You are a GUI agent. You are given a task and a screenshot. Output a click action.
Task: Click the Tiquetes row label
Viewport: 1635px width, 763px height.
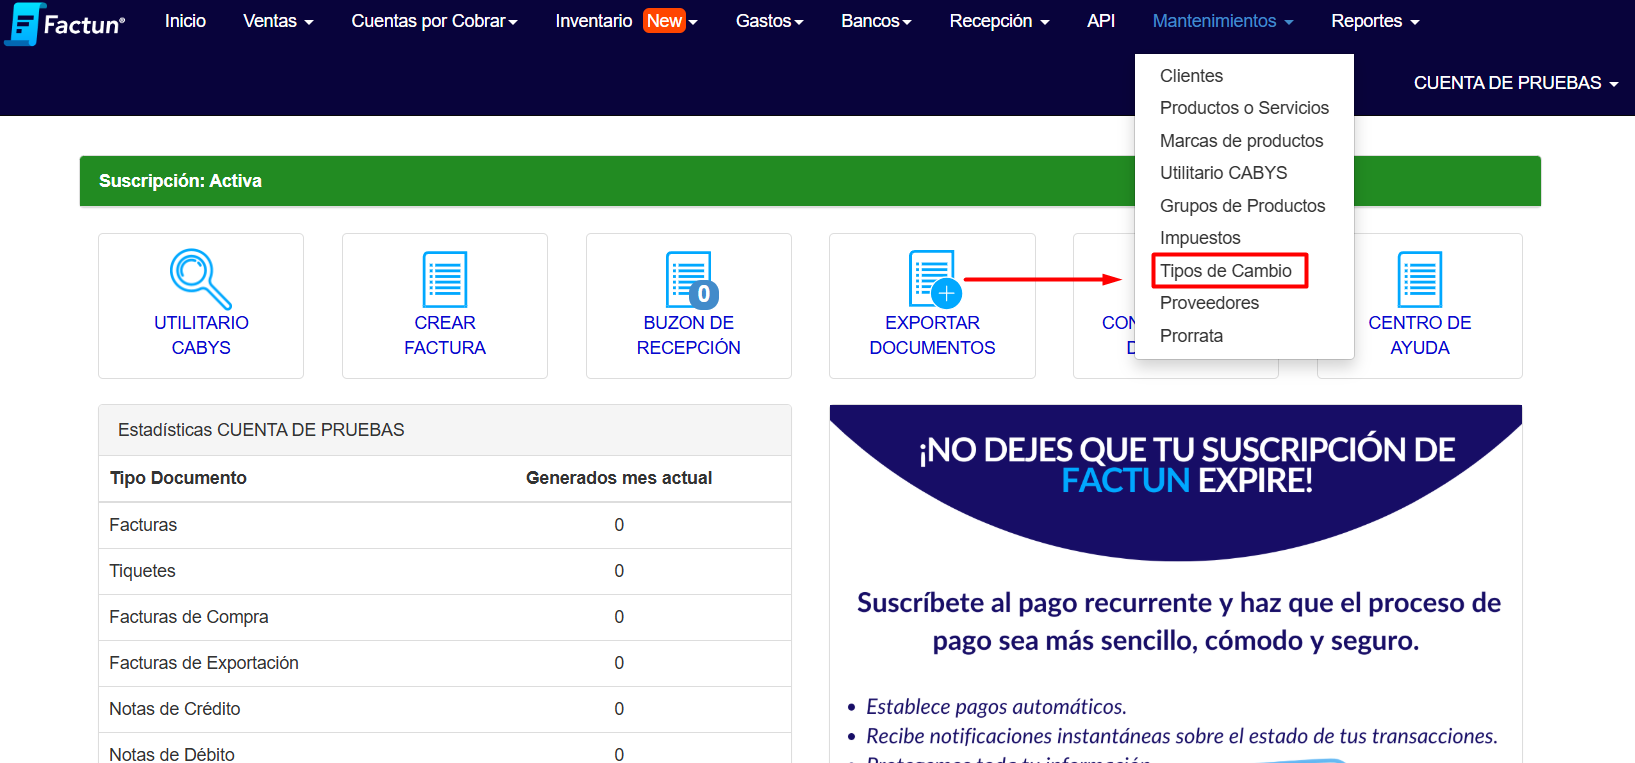click(142, 571)
